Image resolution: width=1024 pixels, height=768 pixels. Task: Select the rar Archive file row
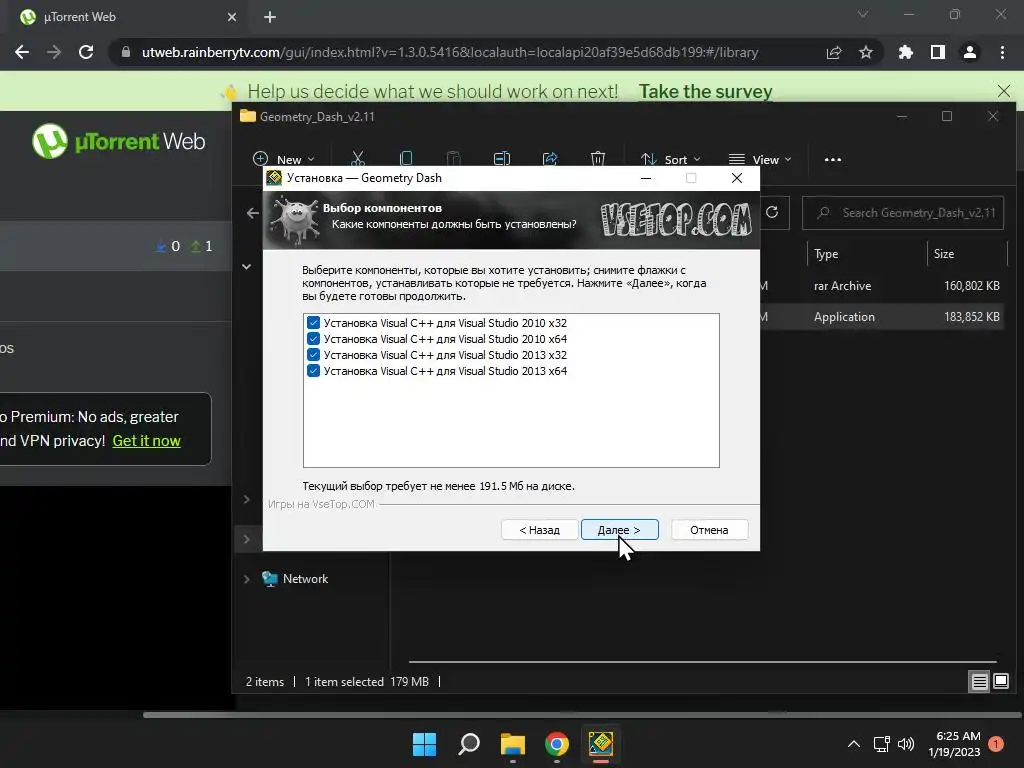click(x=882, y=285)
